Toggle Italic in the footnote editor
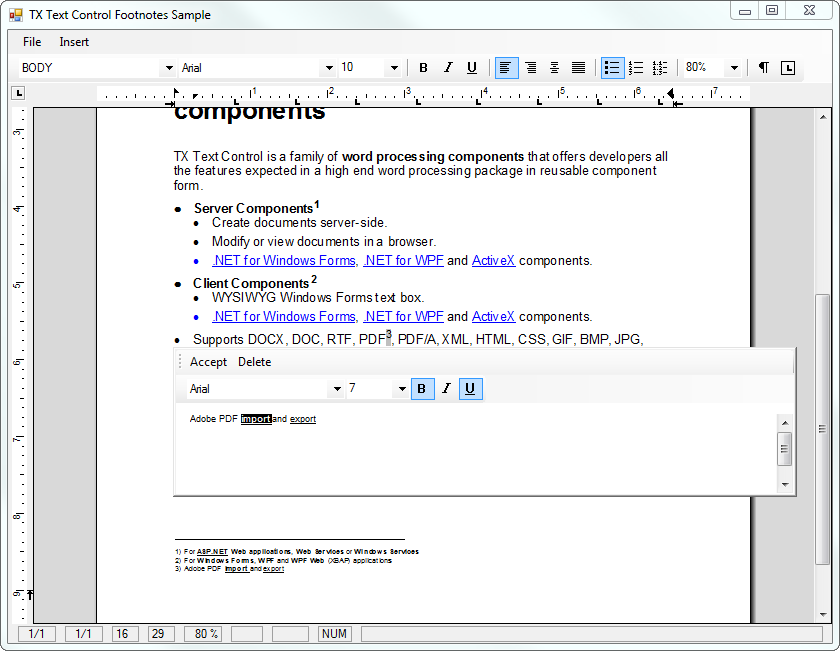Screen dimensions: 840x651 [x=446, y=389]
